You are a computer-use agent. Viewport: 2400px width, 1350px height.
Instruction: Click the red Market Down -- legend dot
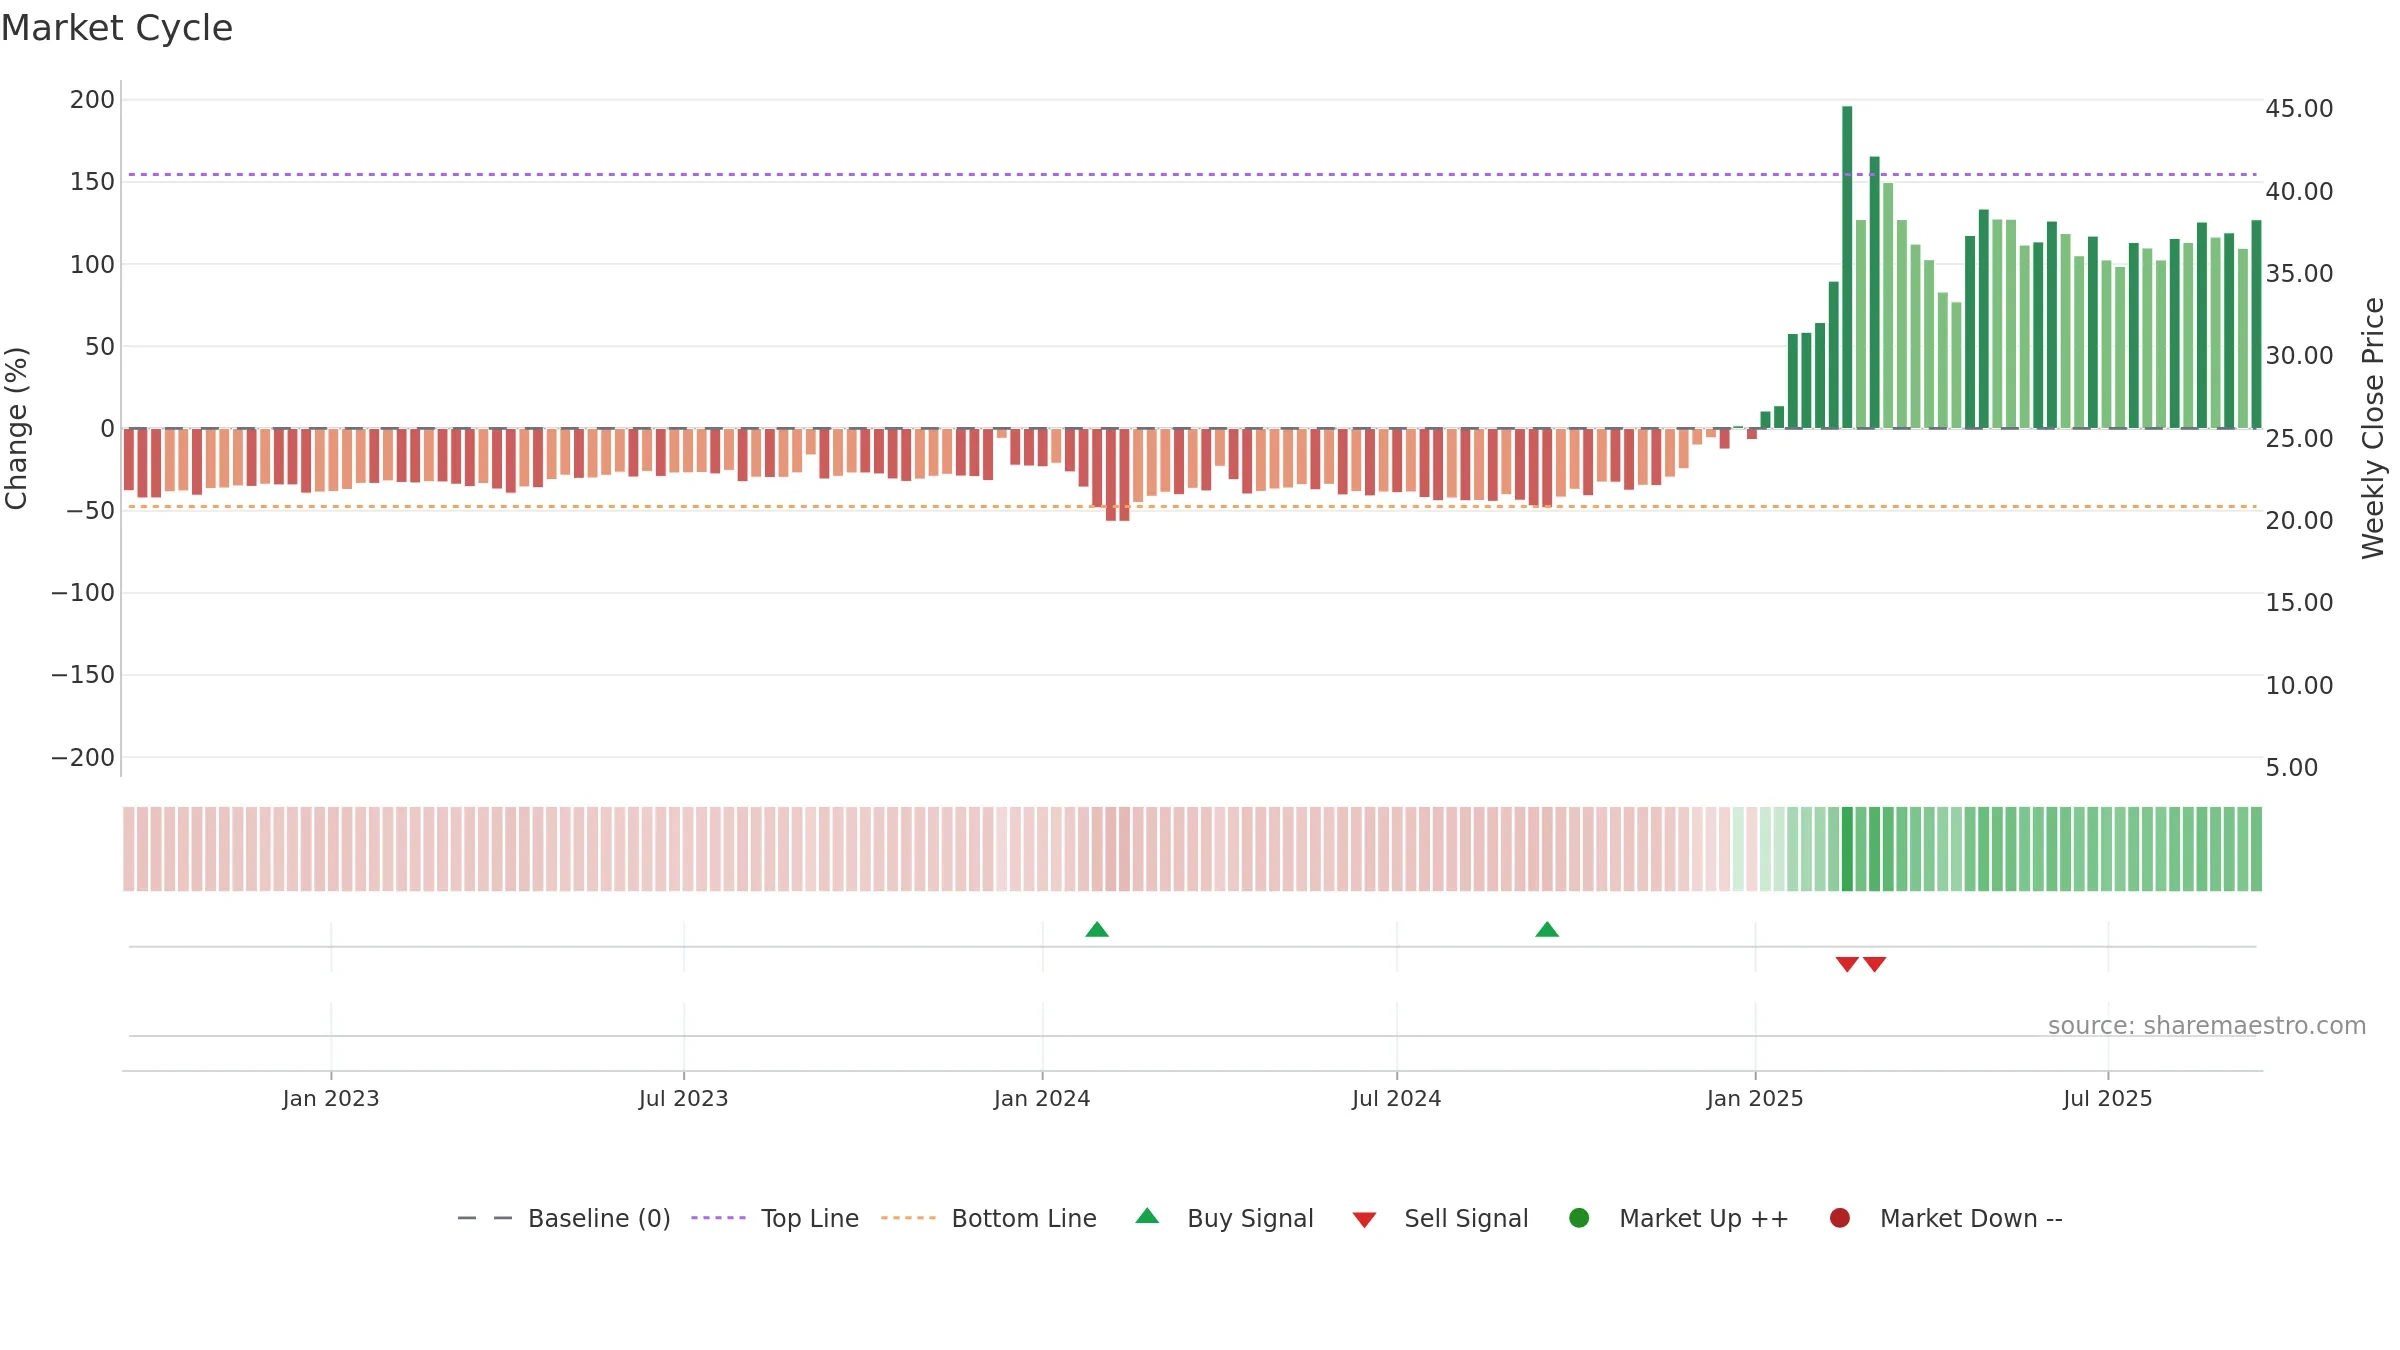pos(1839,1218)
